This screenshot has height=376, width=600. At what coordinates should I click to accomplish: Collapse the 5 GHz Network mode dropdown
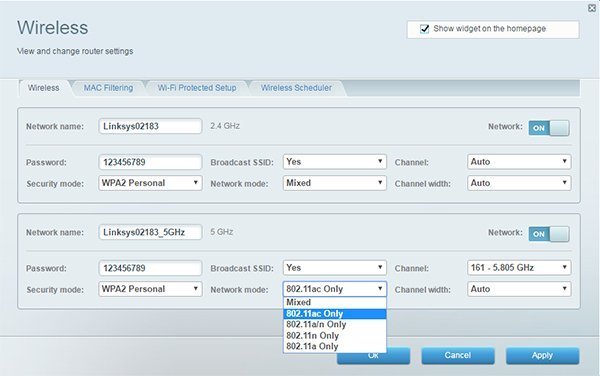[x=334, y=289]
